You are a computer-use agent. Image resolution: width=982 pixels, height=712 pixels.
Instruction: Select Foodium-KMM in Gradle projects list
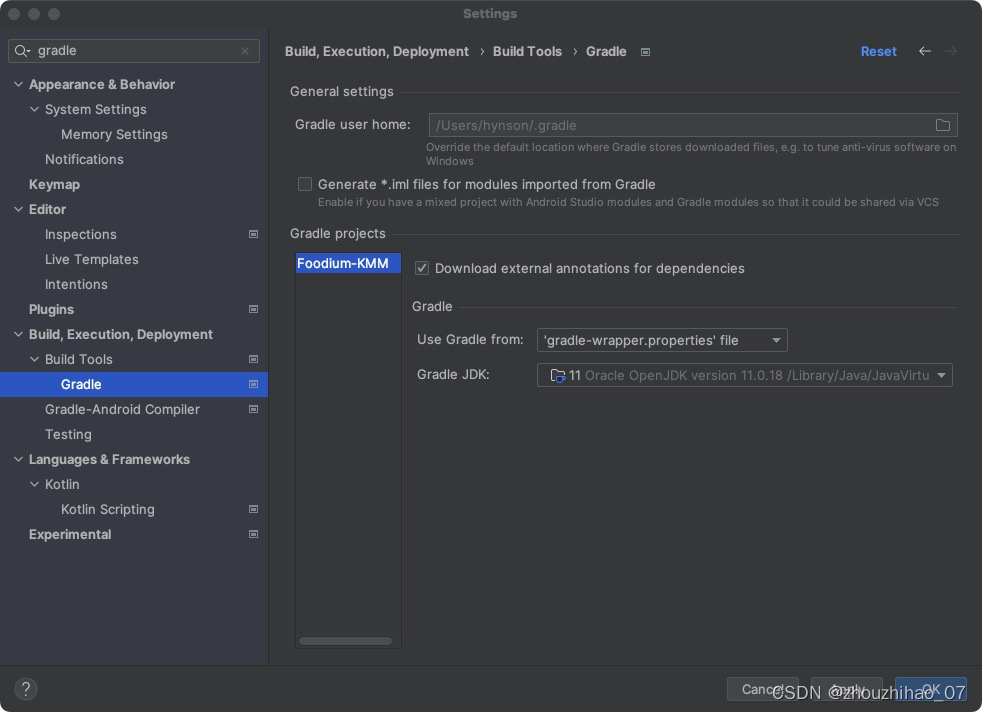pos(348,263)
